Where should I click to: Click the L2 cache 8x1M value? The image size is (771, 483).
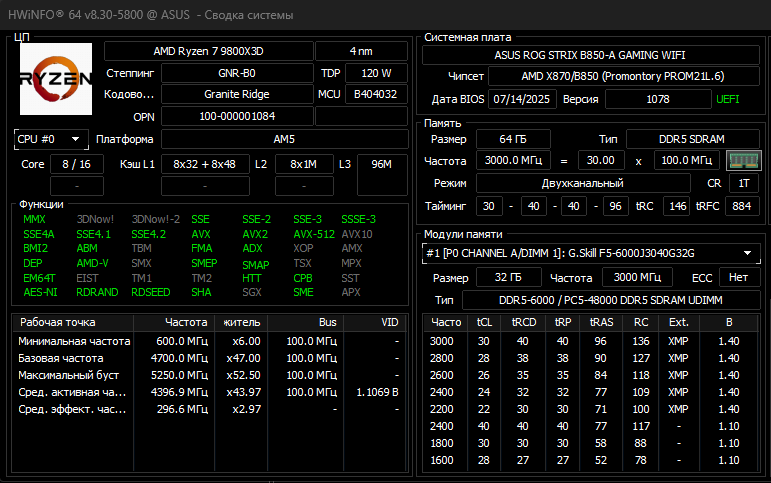pos(304,164)
